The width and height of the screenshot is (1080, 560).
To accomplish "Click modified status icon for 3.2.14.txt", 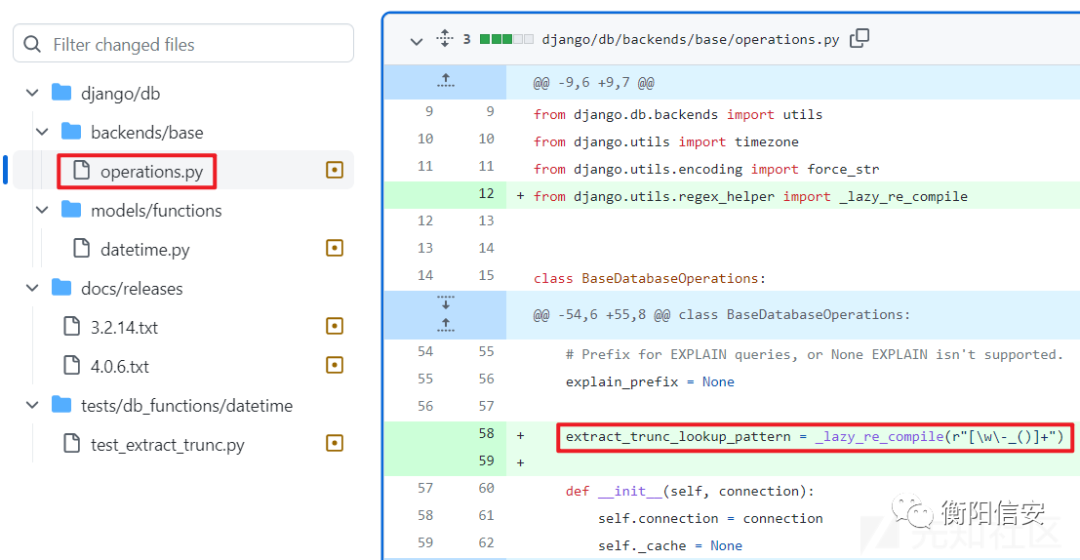I will [335, 326].
